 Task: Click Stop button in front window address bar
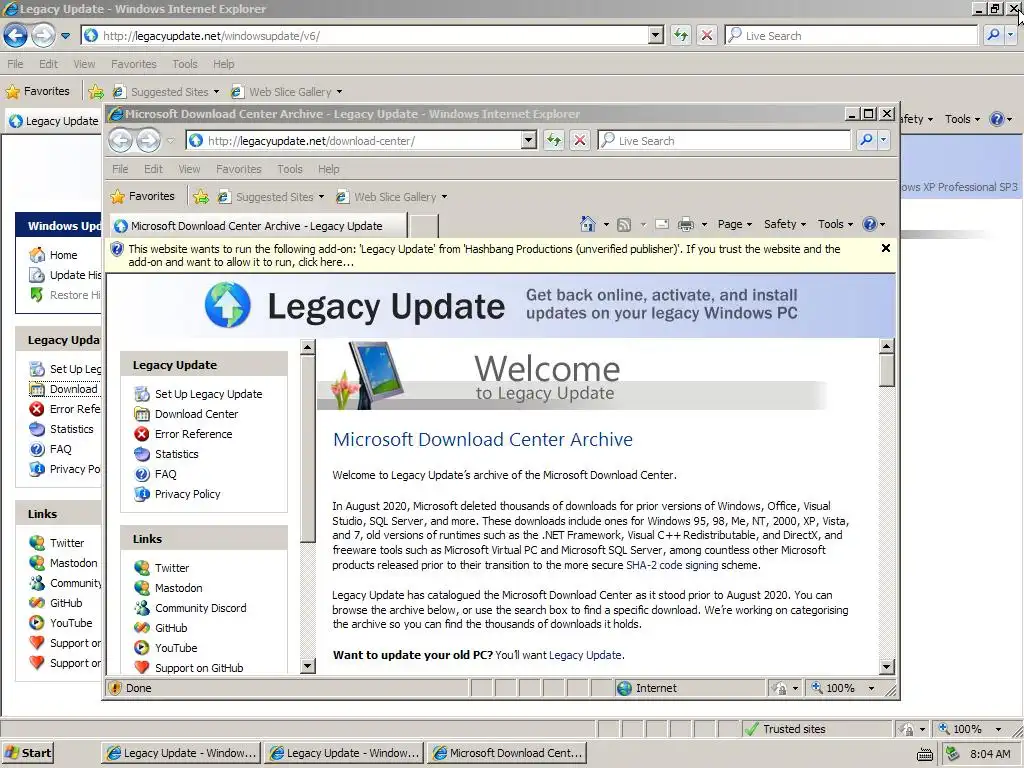point(579,140)
